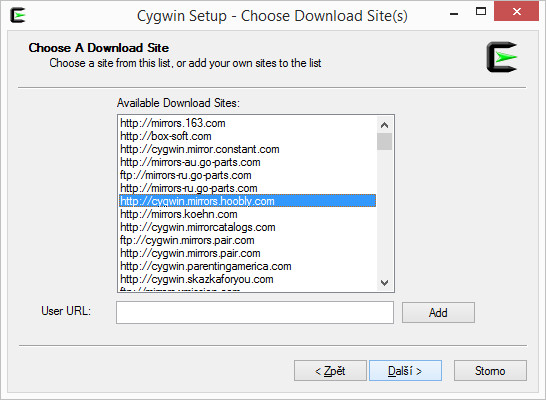Select http://cygwin.parentingamerica.com mirror
This screenshot has width=546, height=400.
[x=248, y=266]
